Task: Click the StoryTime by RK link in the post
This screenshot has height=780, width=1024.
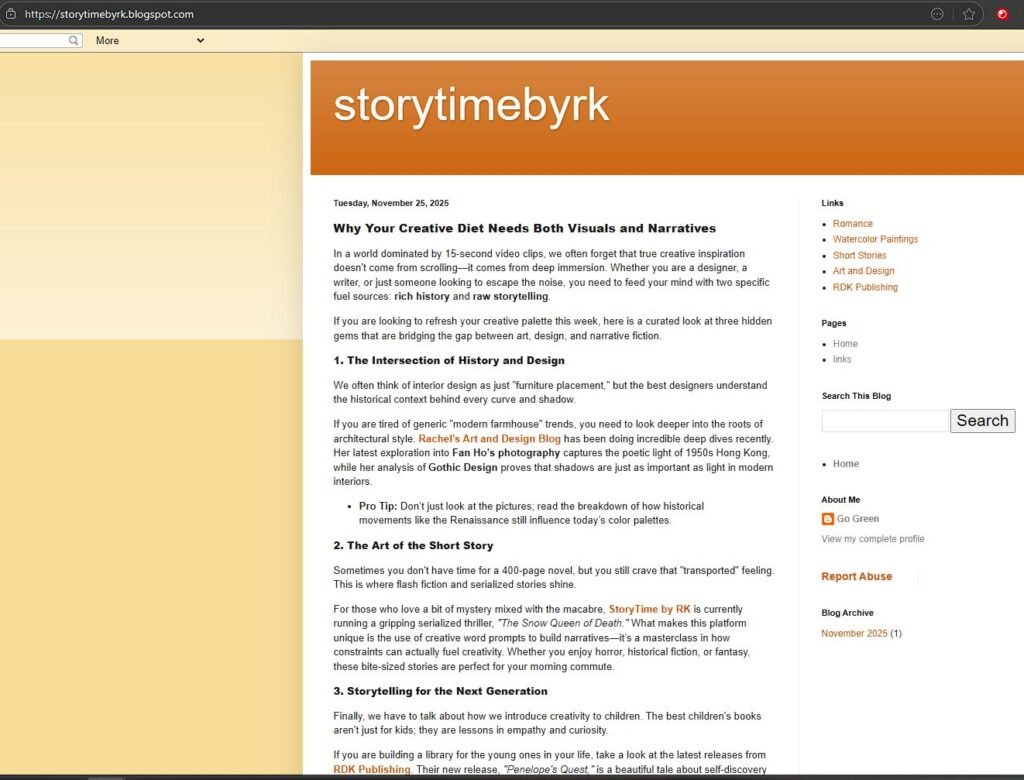Action: tap(648, 609)
